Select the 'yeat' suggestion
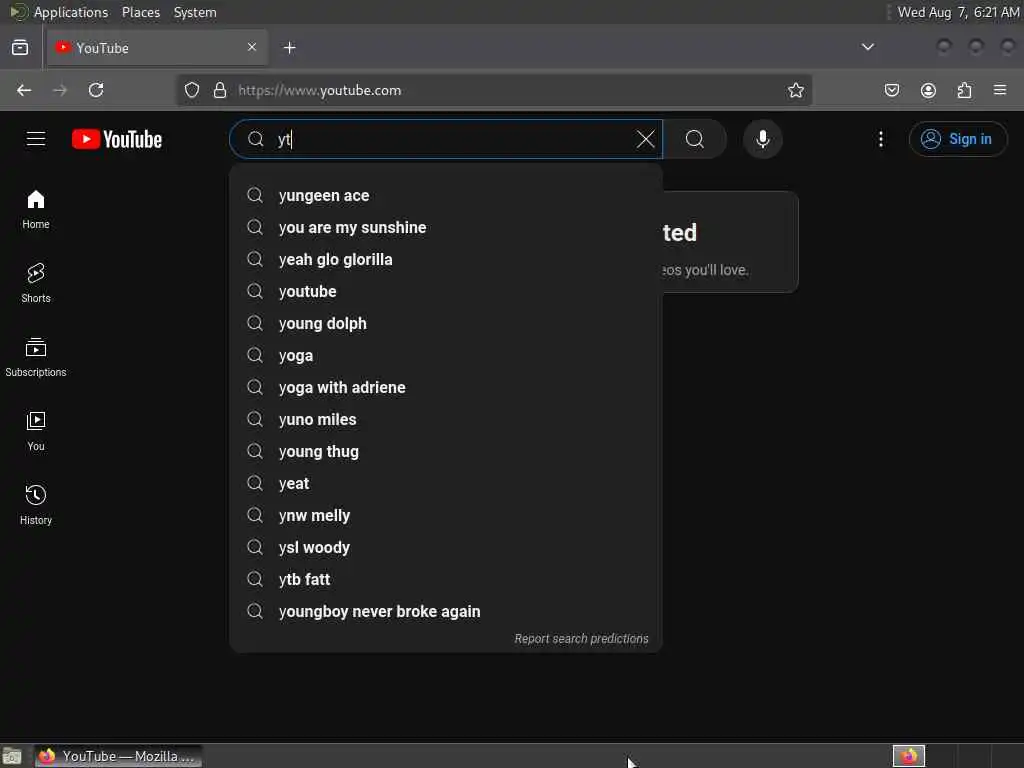 tap(446, 483)
